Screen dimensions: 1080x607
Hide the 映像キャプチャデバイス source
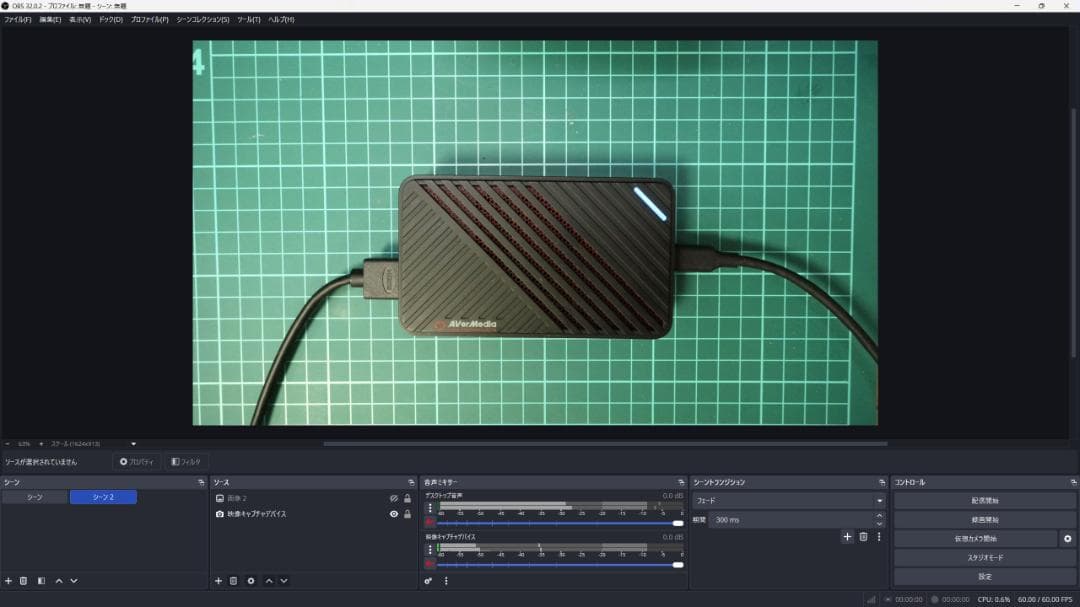pos(394,514)
